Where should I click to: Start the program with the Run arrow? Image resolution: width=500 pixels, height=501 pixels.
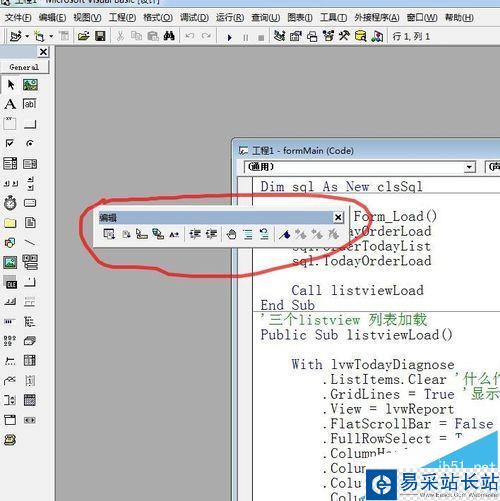click(x=229, y=37)
